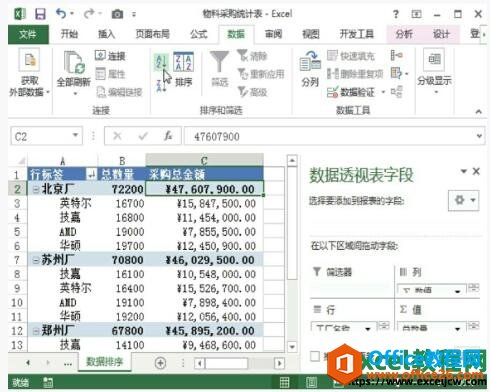Image resolution: width=490 pixels, height=392 pixels.
Task: Click Sort Z to A descending icon
Action: click(x=161, y=86)
